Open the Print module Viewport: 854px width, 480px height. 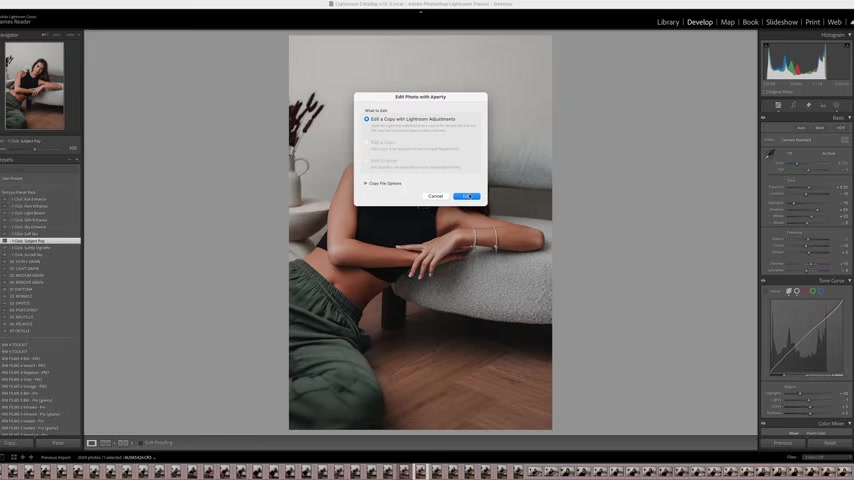tap(813, 22)
